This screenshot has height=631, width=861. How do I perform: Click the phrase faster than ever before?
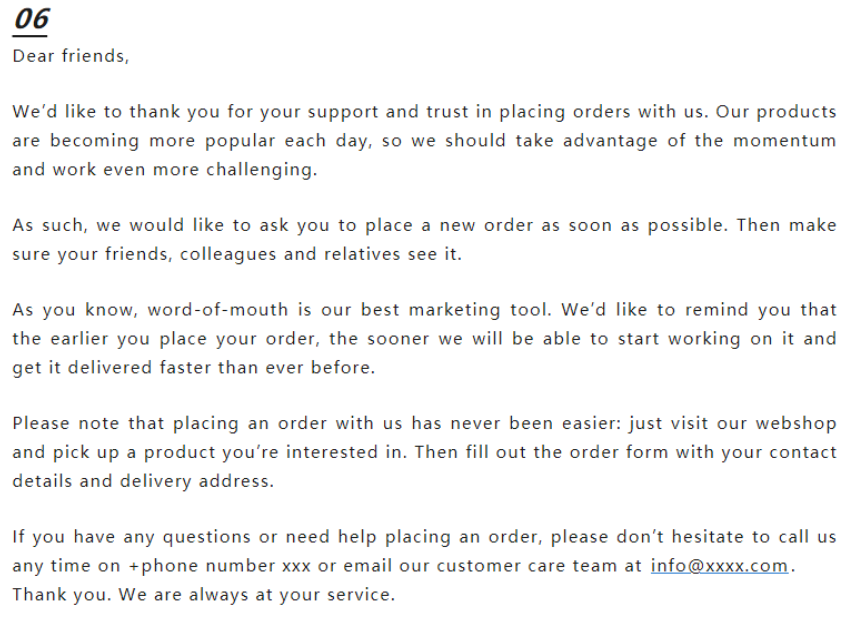click(x=267, y=367)
